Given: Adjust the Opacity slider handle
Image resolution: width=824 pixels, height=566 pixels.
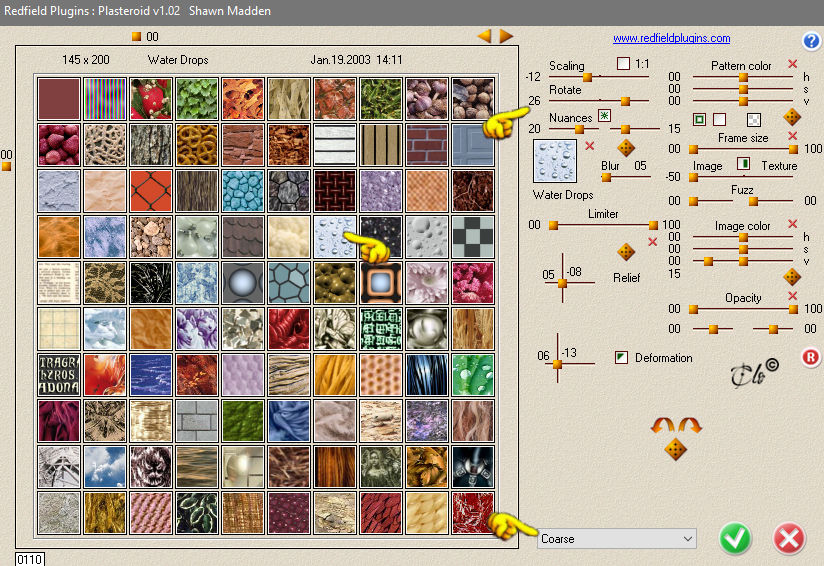Looking at the screenshot, I should point(793,309).
